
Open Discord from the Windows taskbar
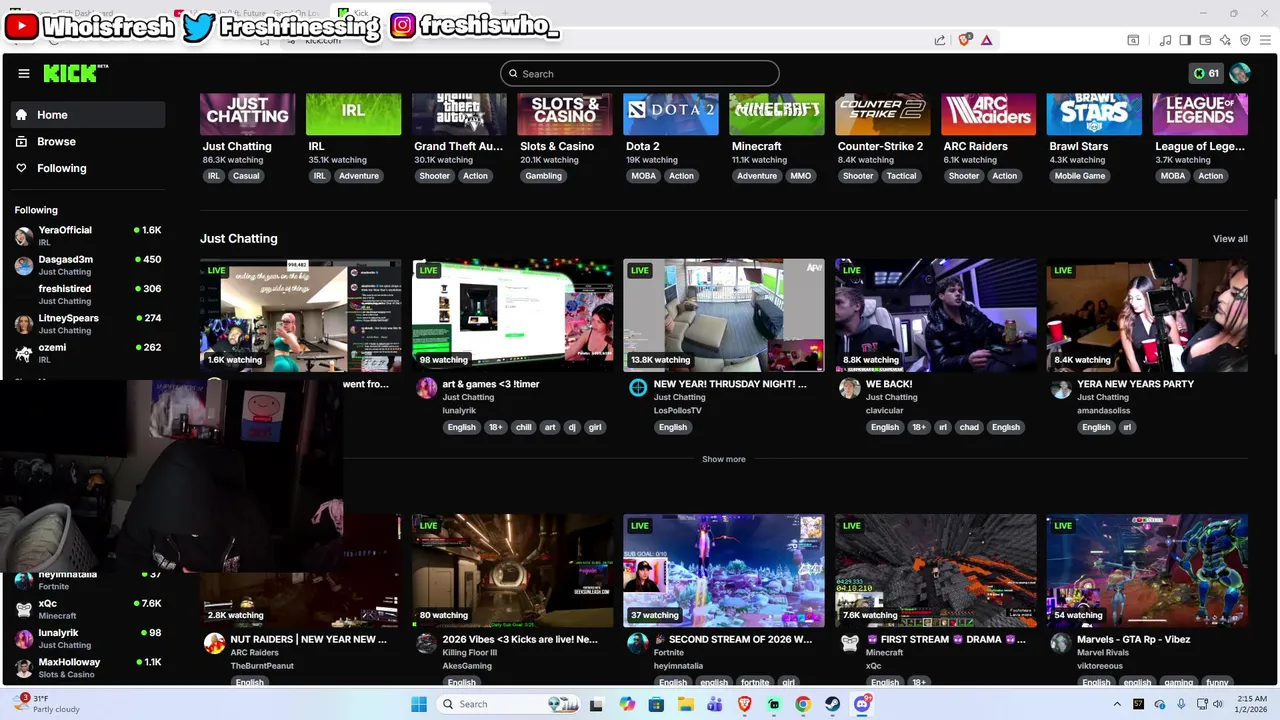point(862,704)
